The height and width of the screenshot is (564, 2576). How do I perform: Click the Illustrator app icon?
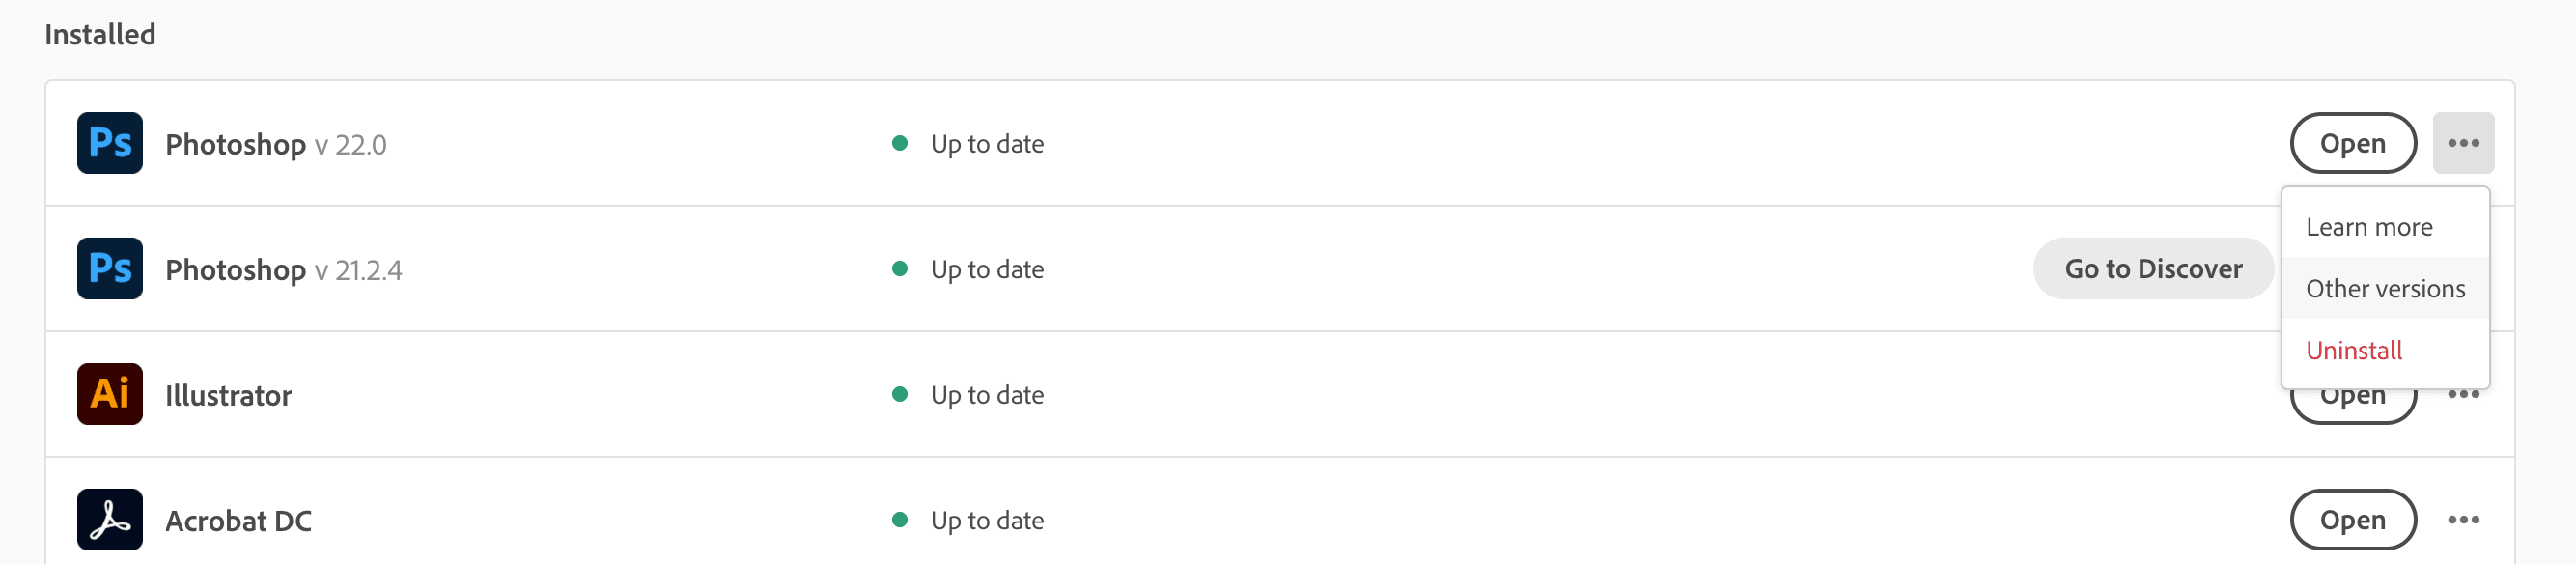click(x=110, y=394)
